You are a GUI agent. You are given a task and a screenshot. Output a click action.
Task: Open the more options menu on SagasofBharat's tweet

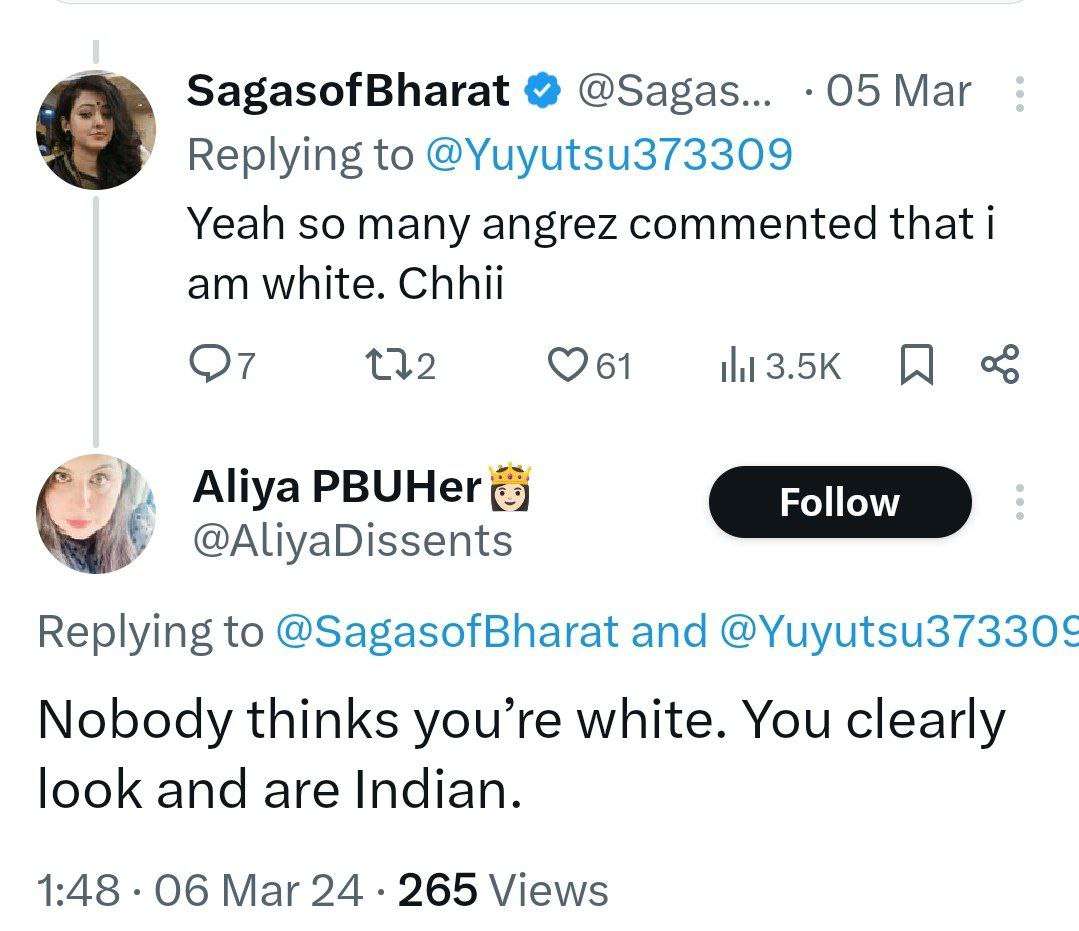tap(1019, 93)
